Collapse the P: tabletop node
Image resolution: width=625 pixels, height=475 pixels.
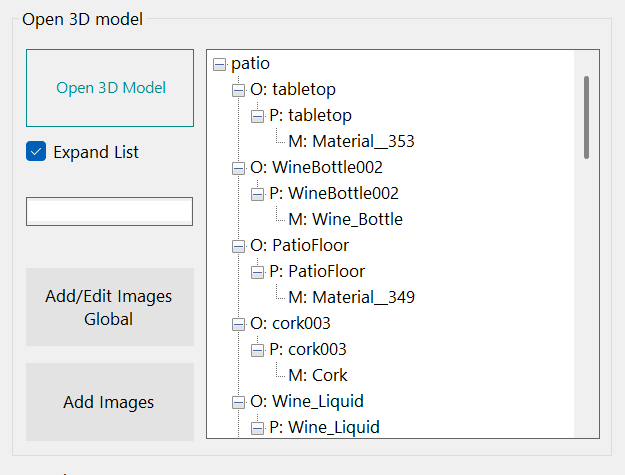(257, 116)
